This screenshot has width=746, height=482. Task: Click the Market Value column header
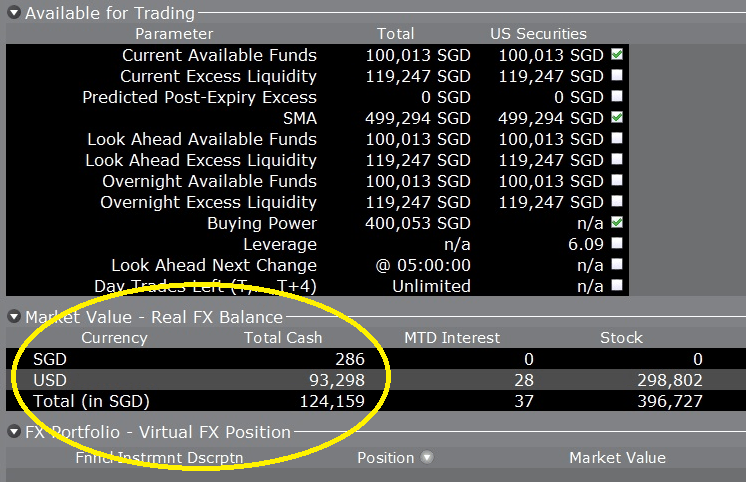[617, 458]
